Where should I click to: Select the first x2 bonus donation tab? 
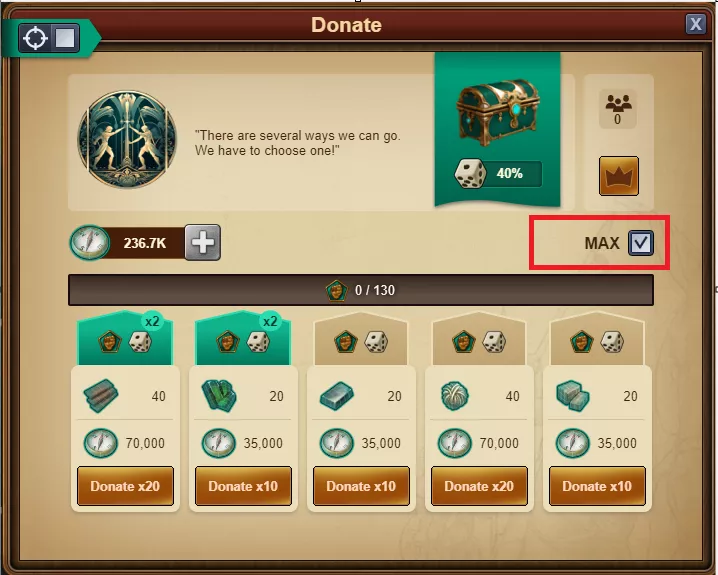tap(125, 339)
